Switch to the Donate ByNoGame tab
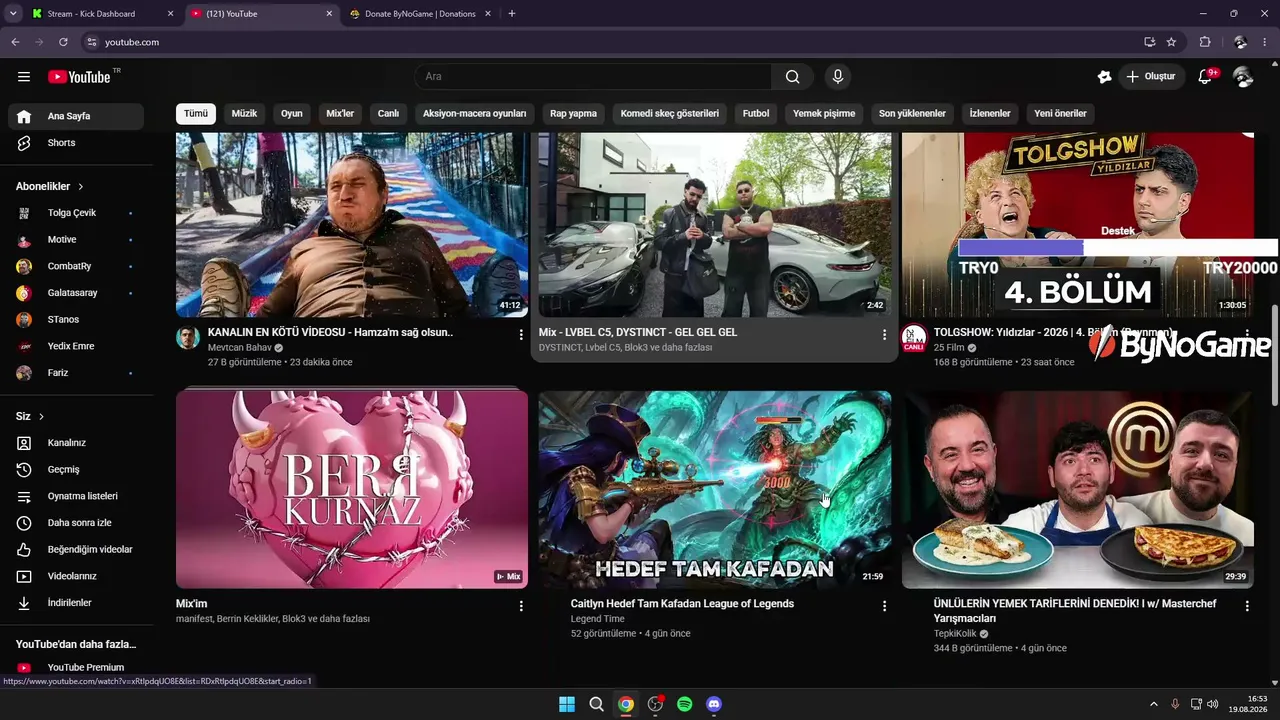Screen dimensions: 1280x720 (420, 14)
